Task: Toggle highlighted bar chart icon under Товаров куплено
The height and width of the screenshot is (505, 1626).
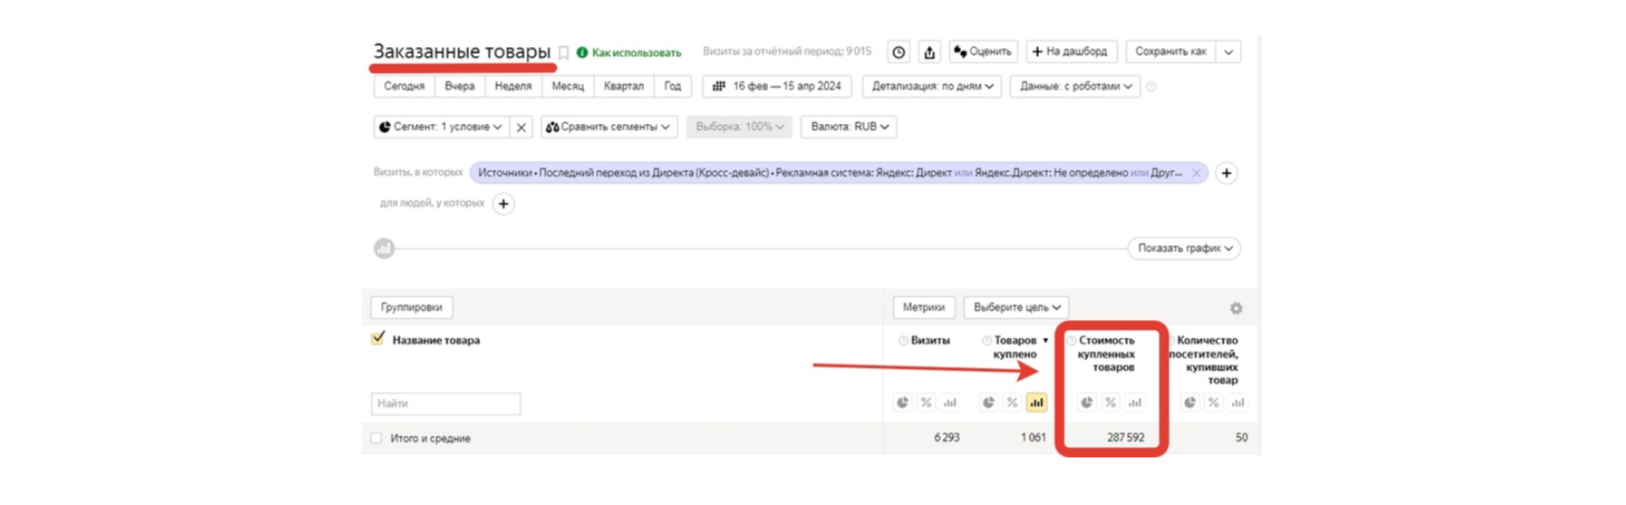Action: pos(1036,403)
